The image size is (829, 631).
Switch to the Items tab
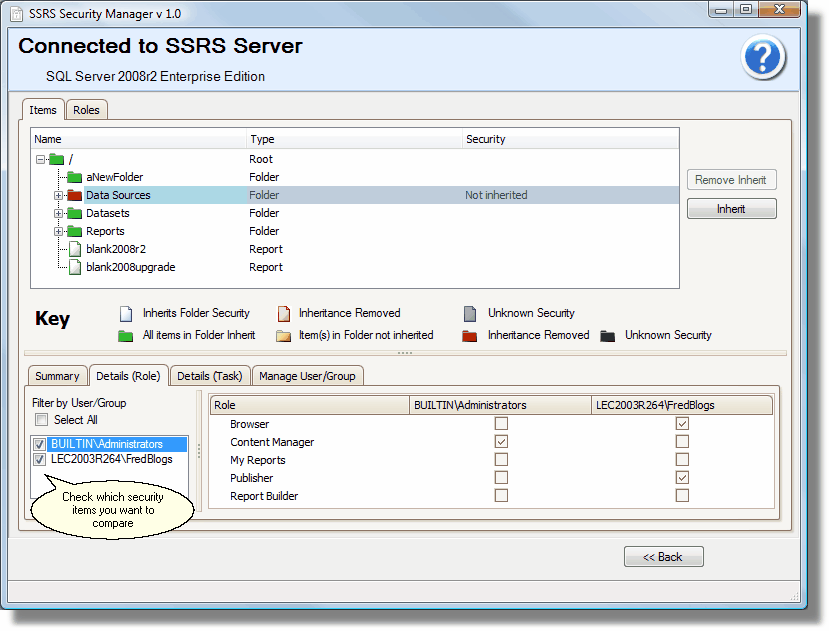[x=43, y=110]
